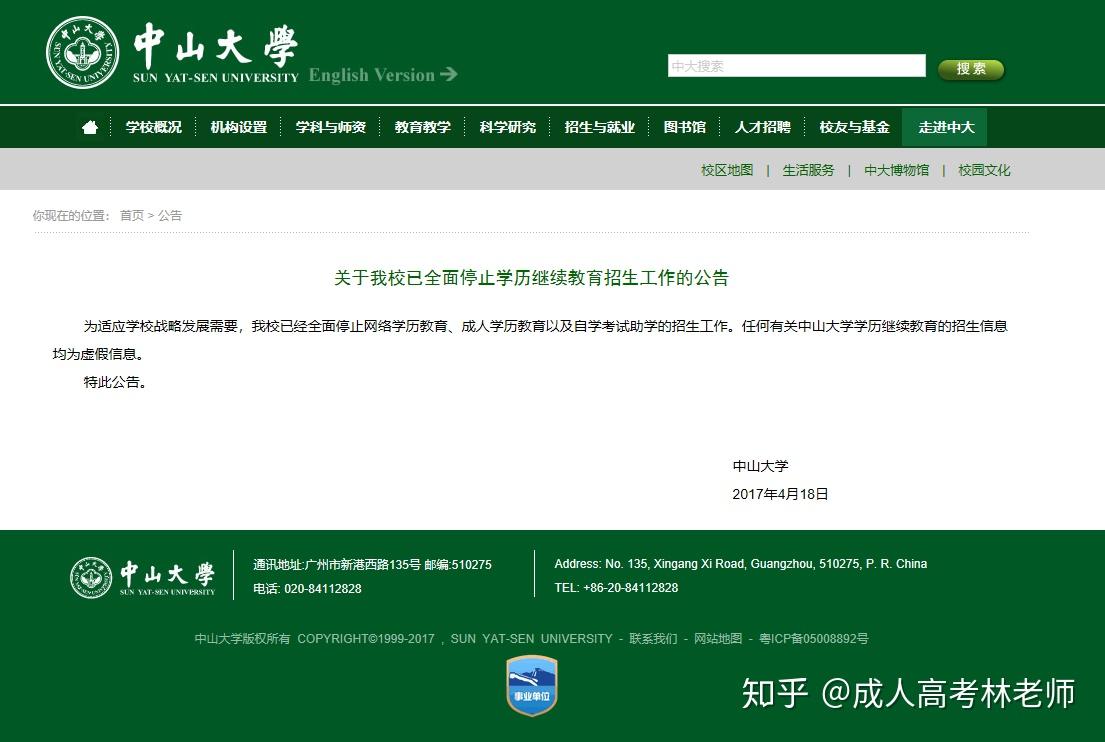Open the 校园文化 sub-navigation link
Screen dimensions: 1105x742
[x=984, y=171]
